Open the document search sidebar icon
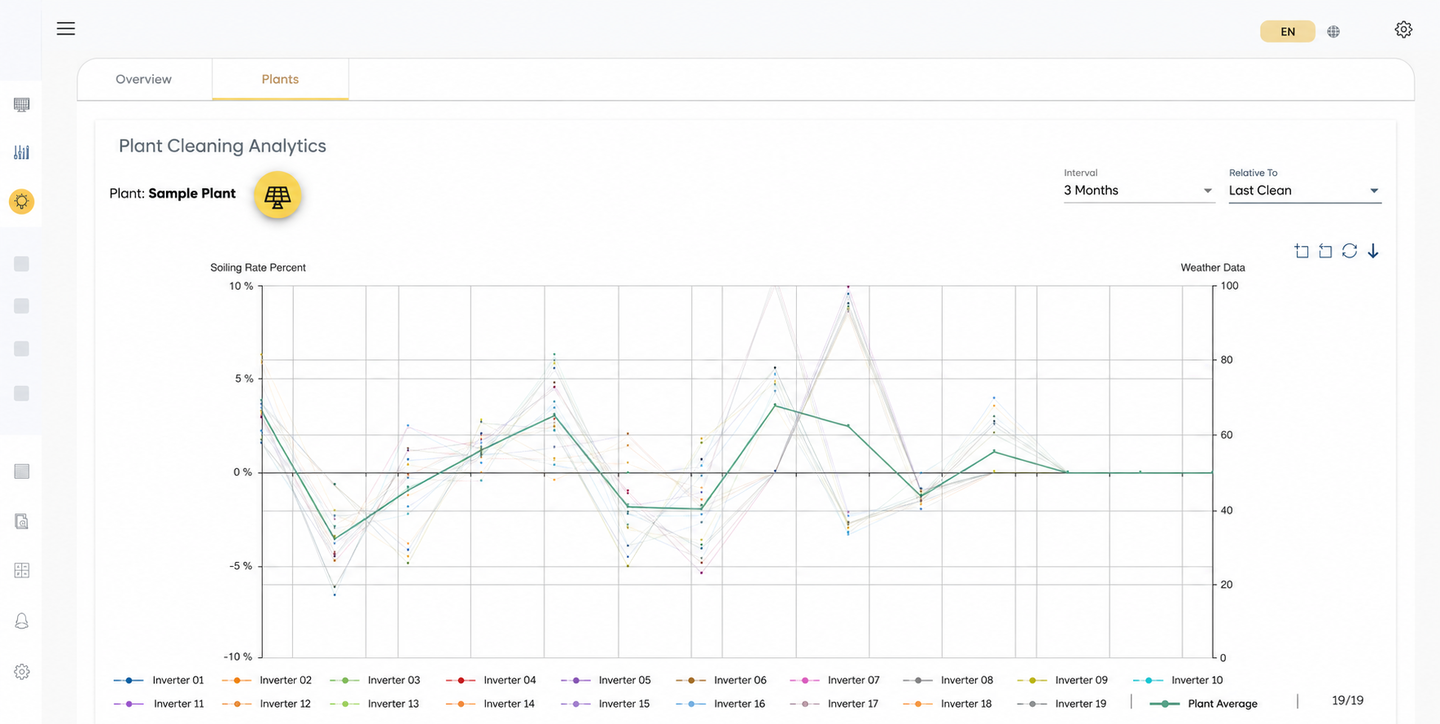 click(x=22, y=521)
